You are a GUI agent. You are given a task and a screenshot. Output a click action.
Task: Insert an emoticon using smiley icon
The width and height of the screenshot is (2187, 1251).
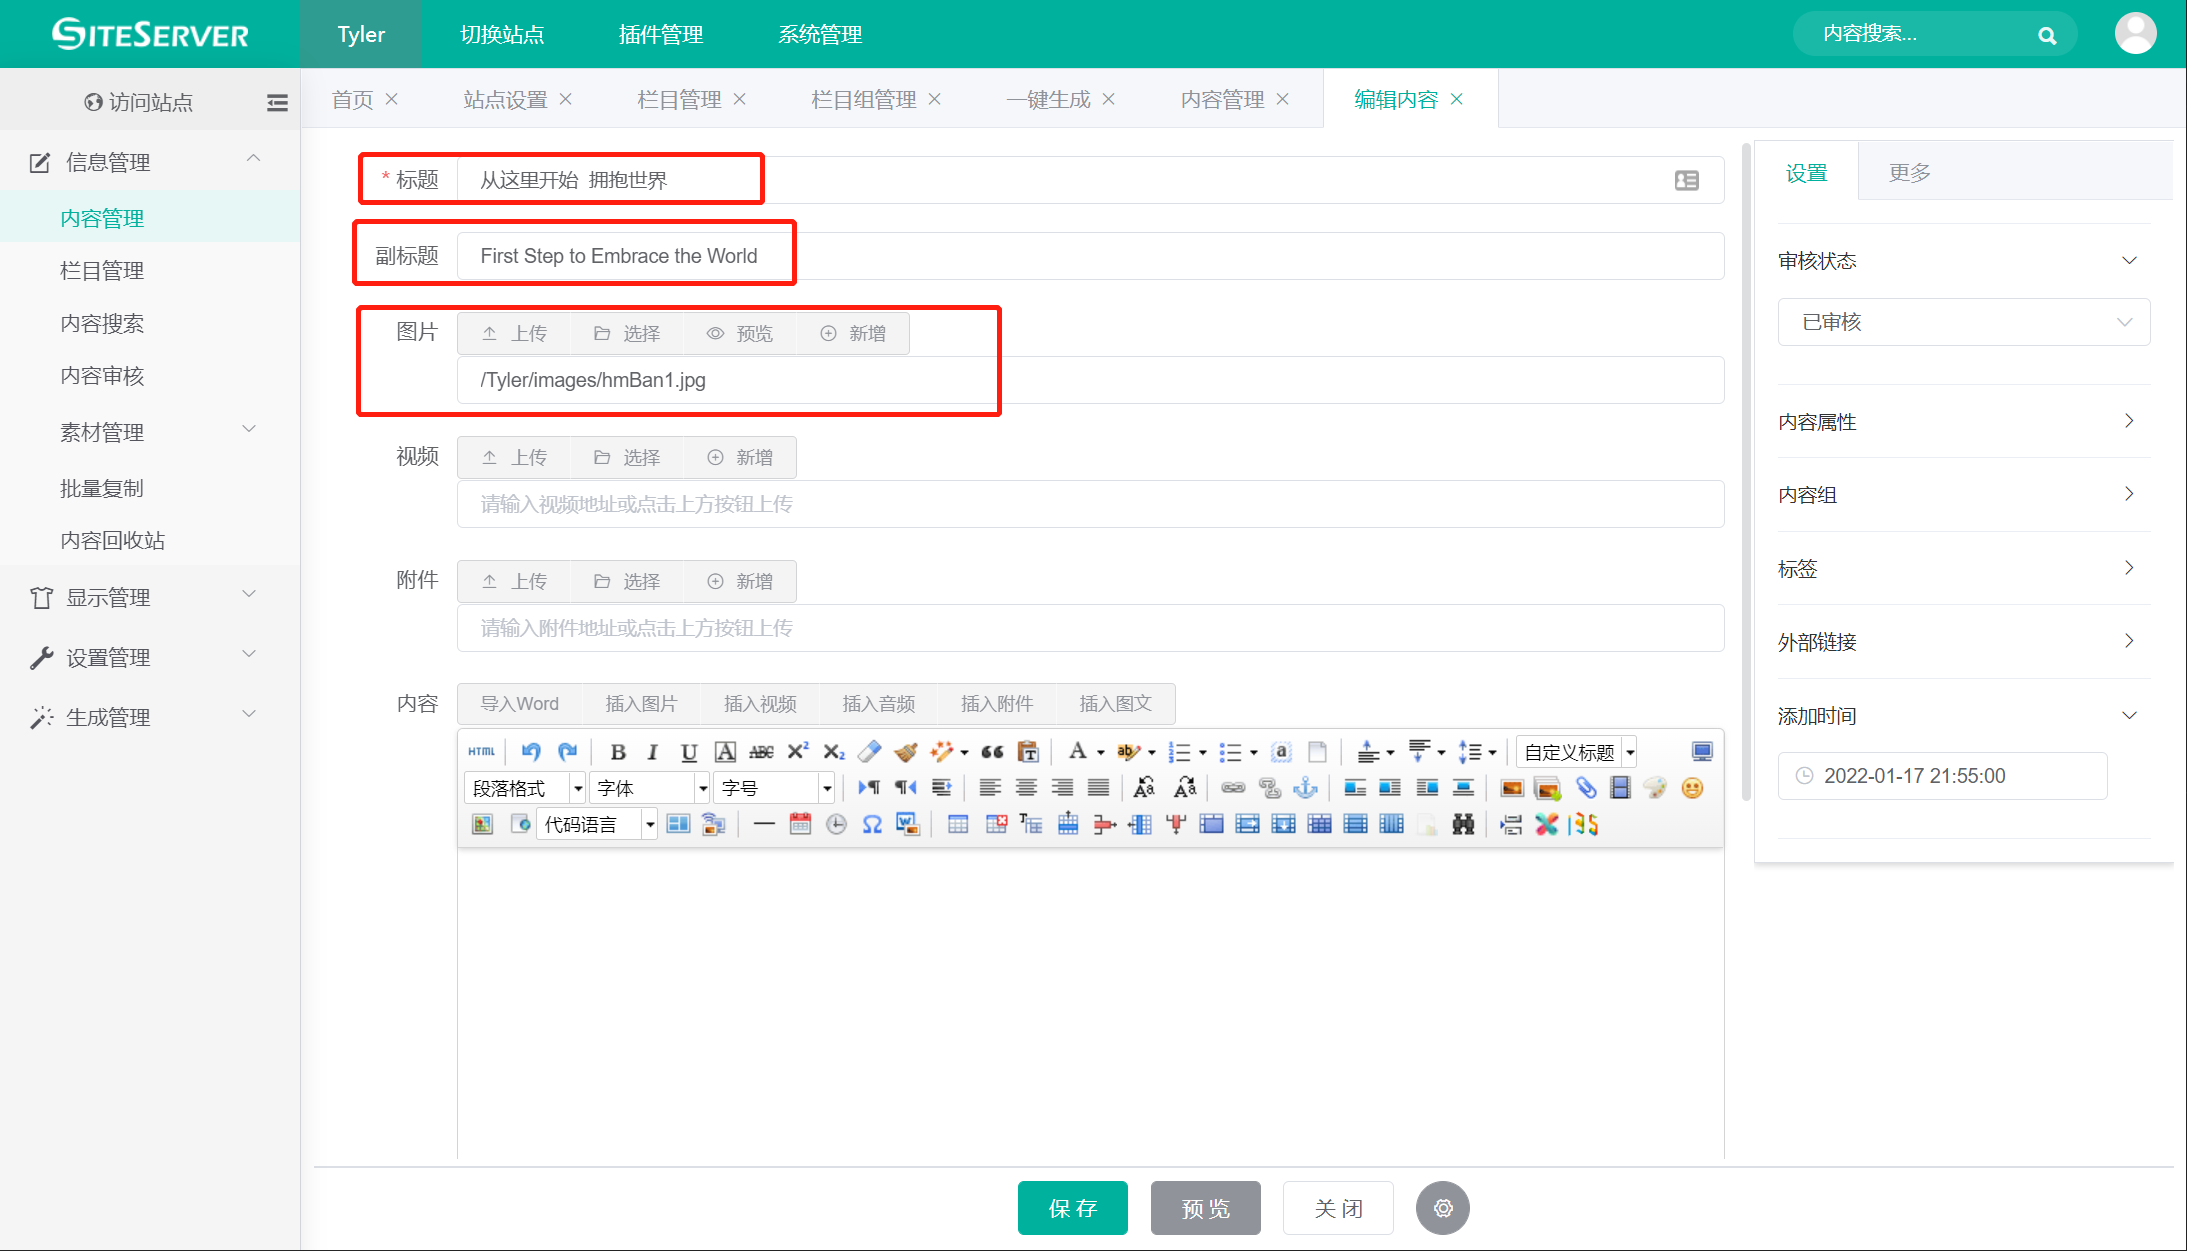[x=1692, y=788]
